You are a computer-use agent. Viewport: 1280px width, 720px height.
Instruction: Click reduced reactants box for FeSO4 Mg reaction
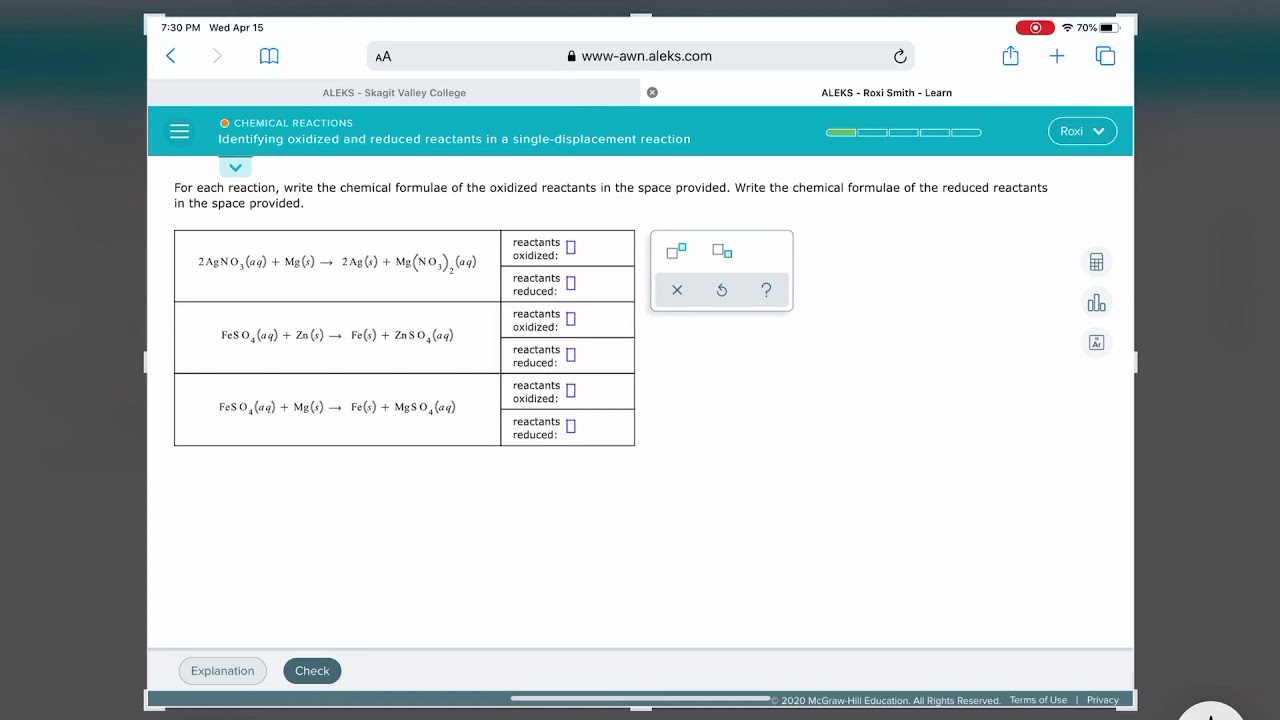coord(571,427)
